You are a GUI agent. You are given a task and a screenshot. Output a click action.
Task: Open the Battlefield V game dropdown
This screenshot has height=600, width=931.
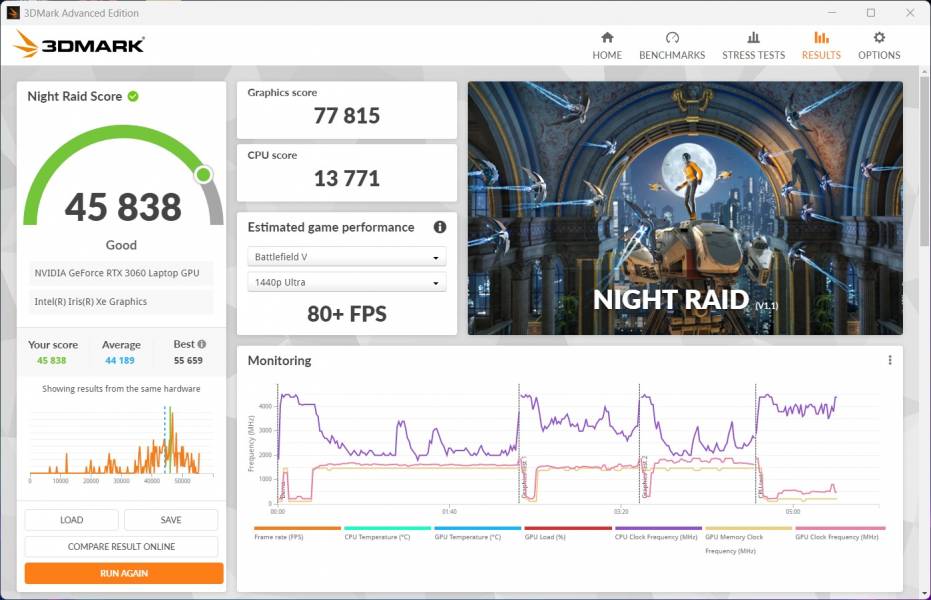click(347, 257)
